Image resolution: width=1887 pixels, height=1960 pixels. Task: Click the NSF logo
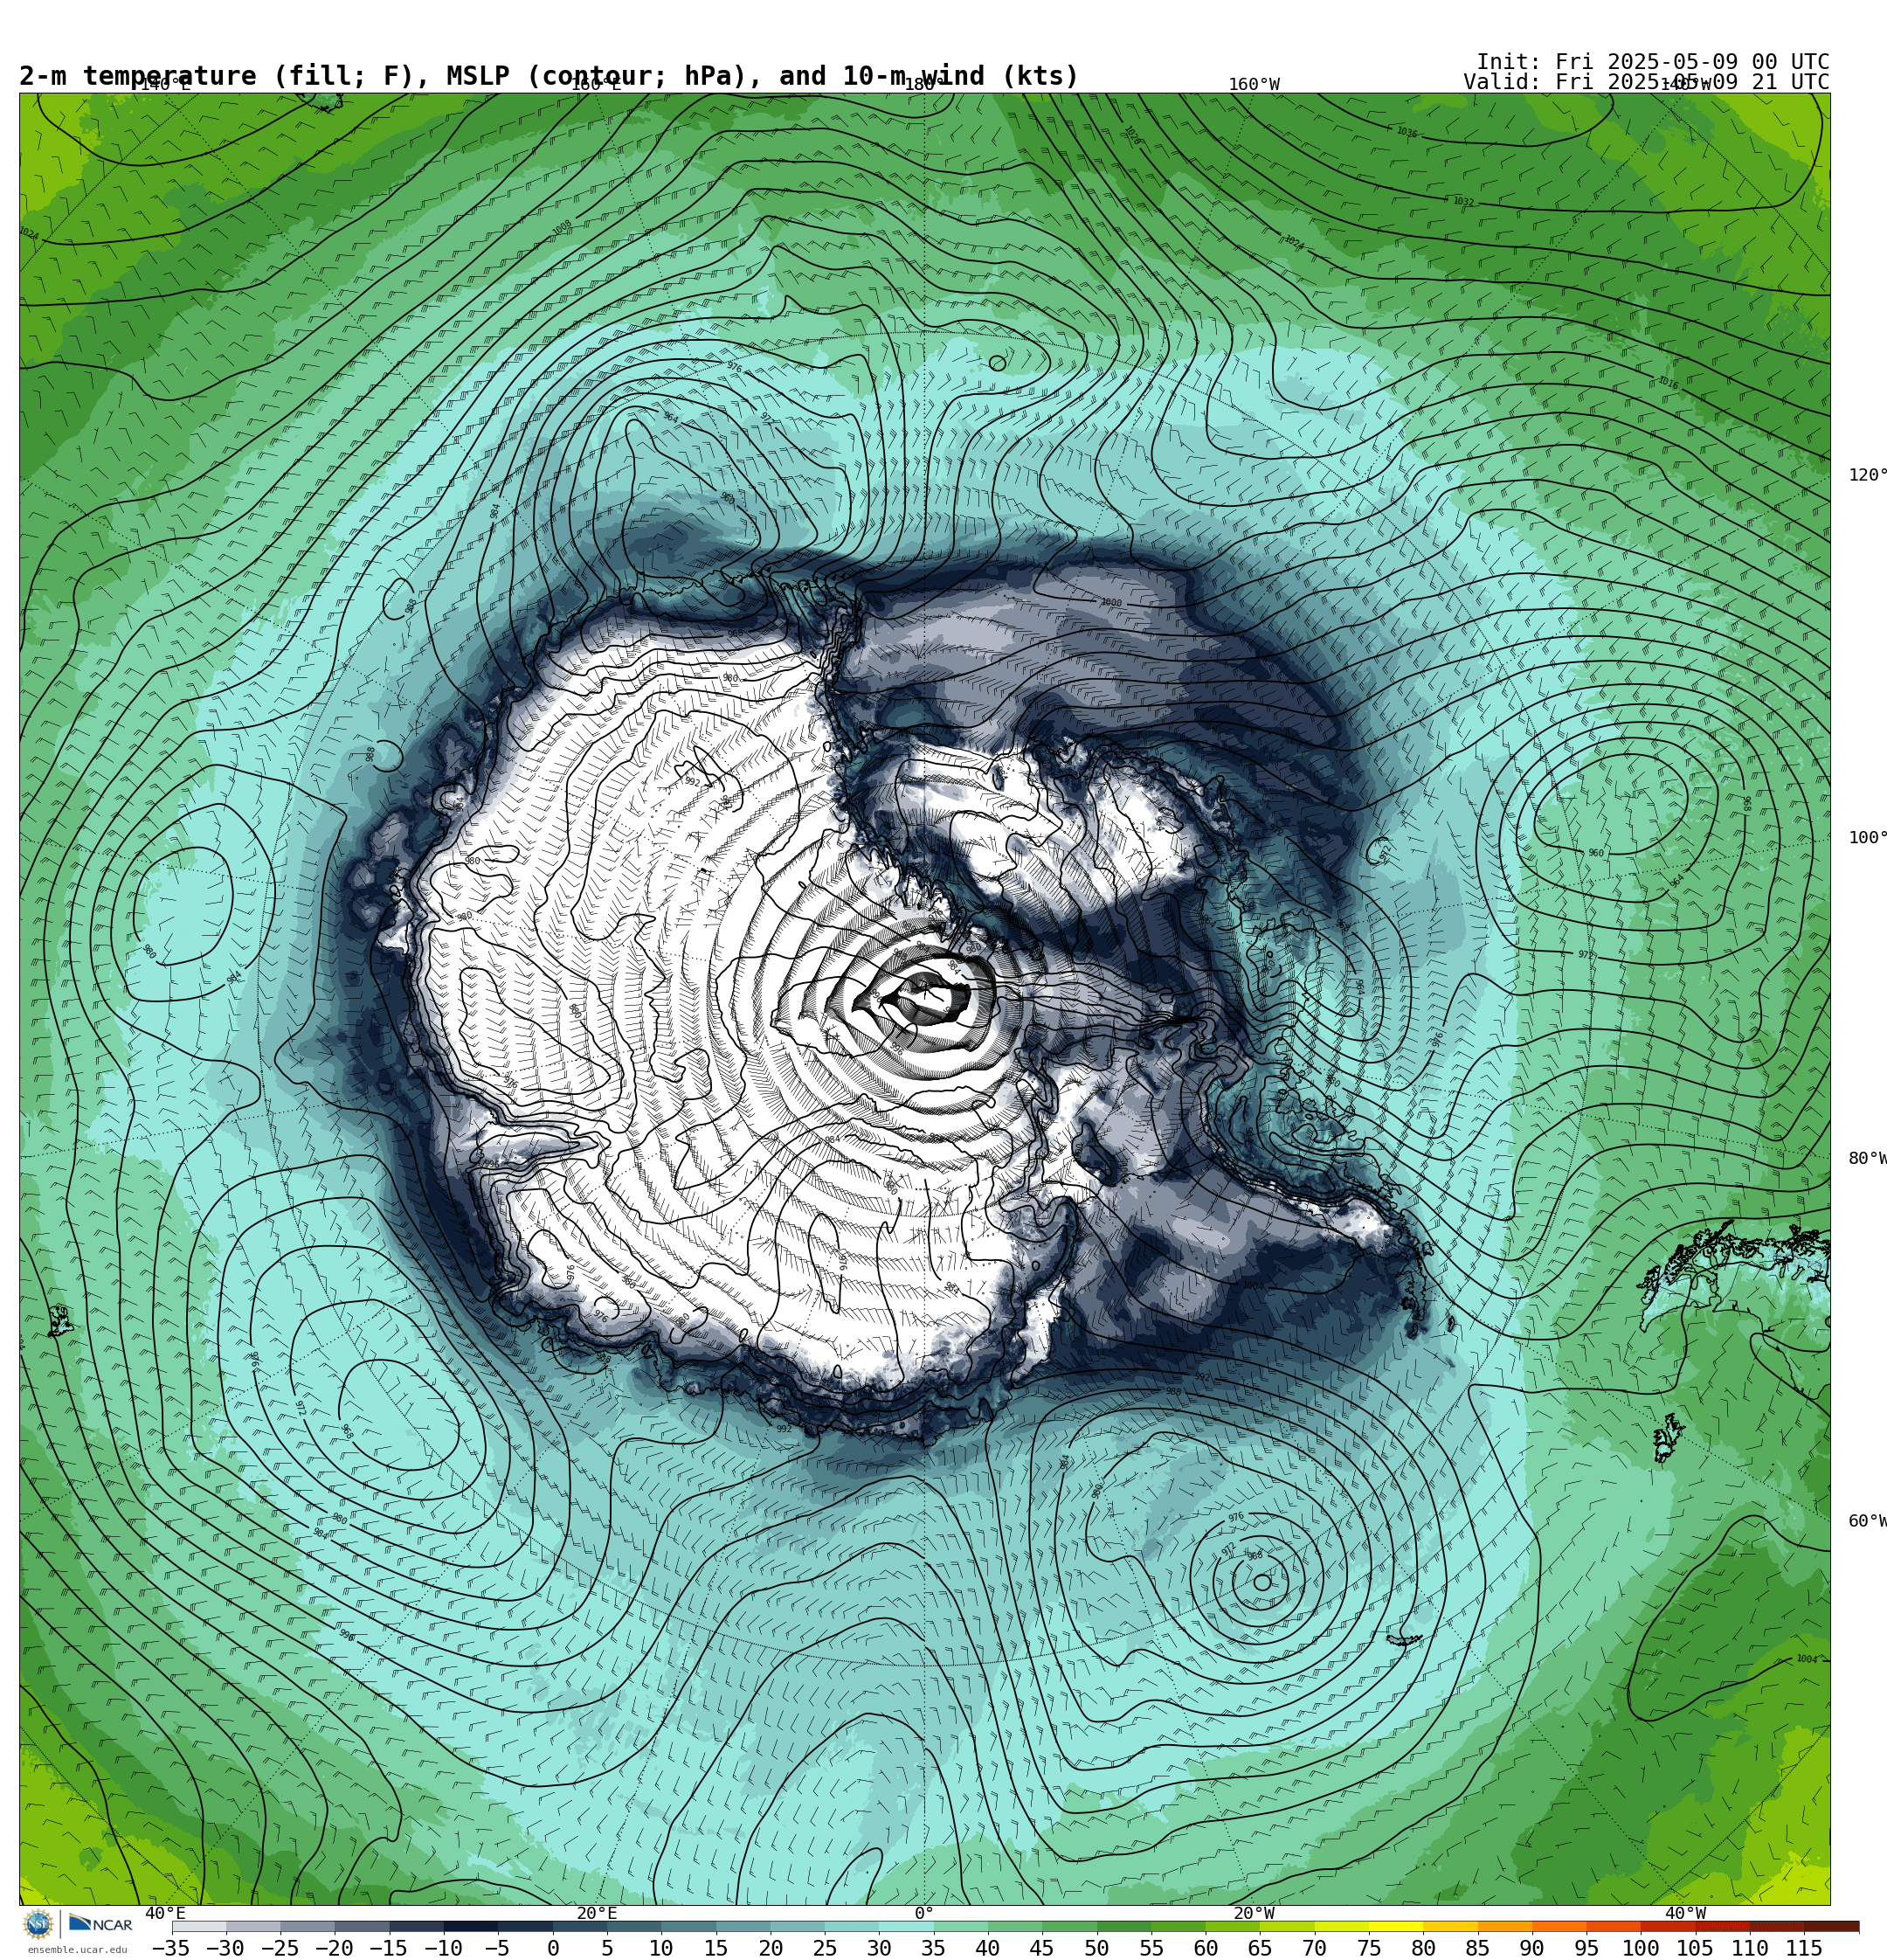(38, 1924)
